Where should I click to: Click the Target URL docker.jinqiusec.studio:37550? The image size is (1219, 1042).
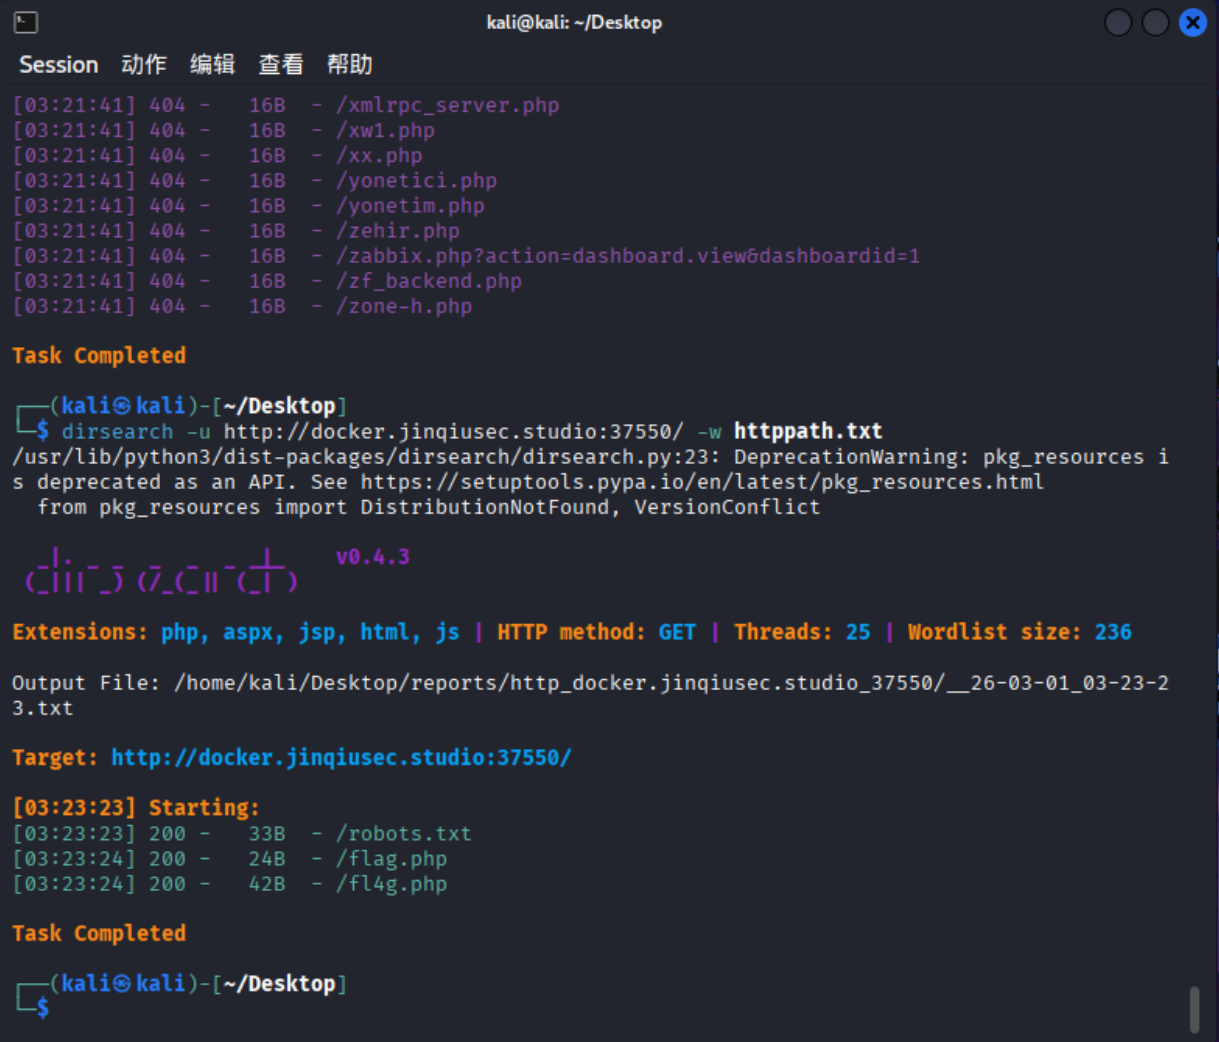coord(341,758)
